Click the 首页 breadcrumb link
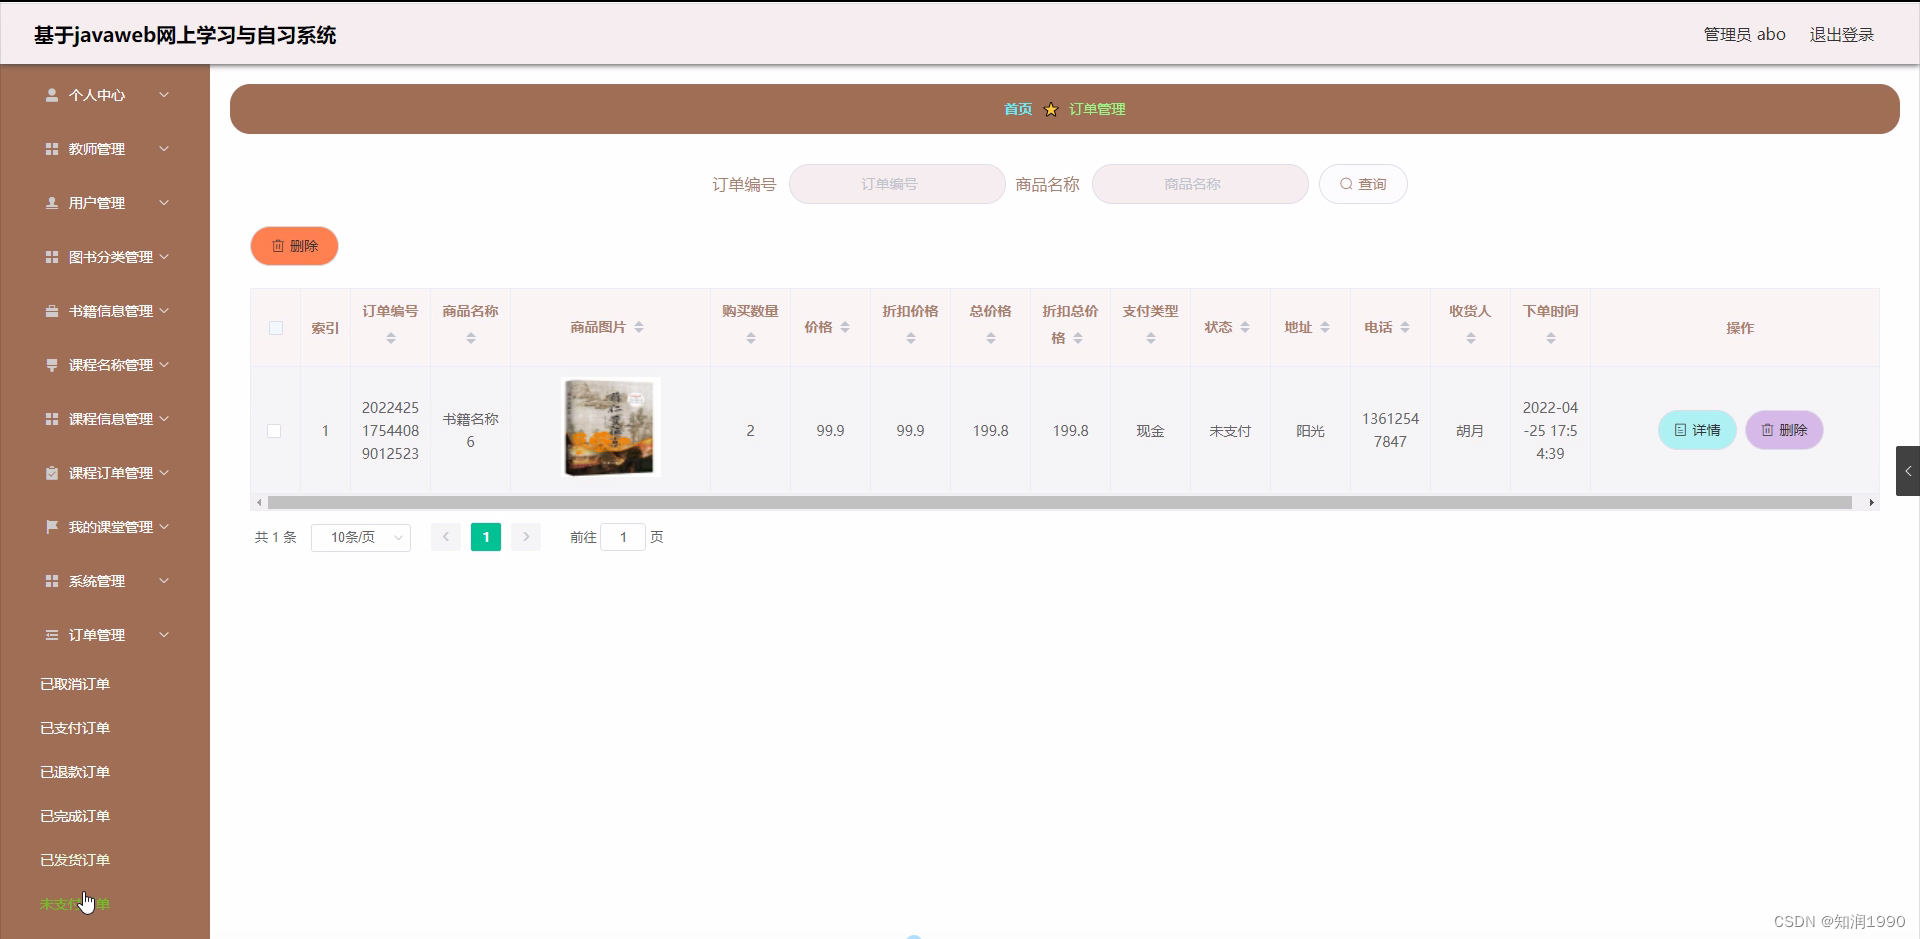The height and width of the screenshot is (939, 1920). (x=1016, y=109)
